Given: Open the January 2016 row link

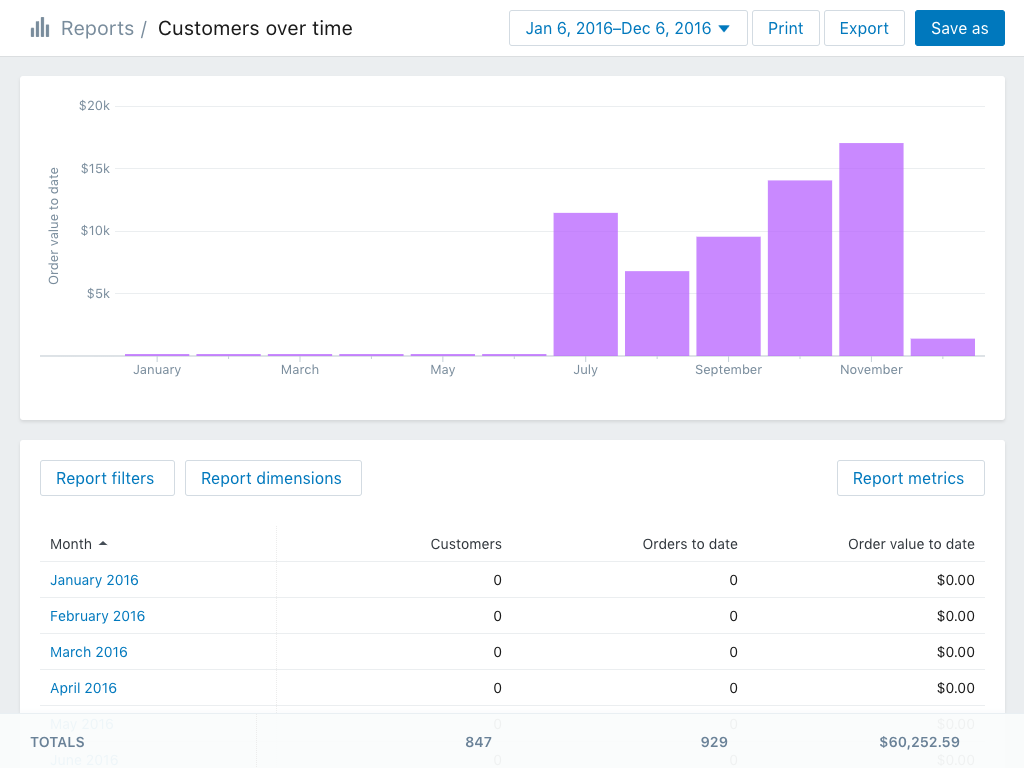Looking at the screenshot, I should (x=94, y=580).
